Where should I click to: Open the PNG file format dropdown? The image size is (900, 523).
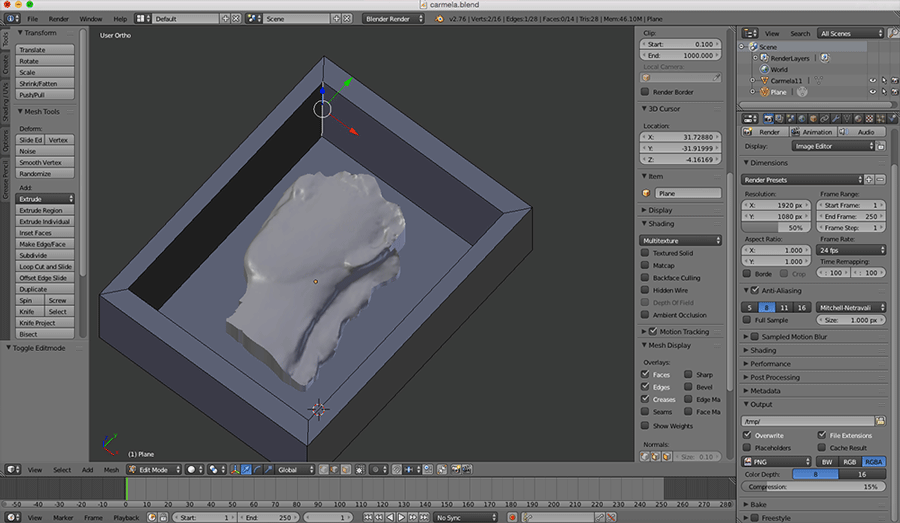[x=776, y=462]
